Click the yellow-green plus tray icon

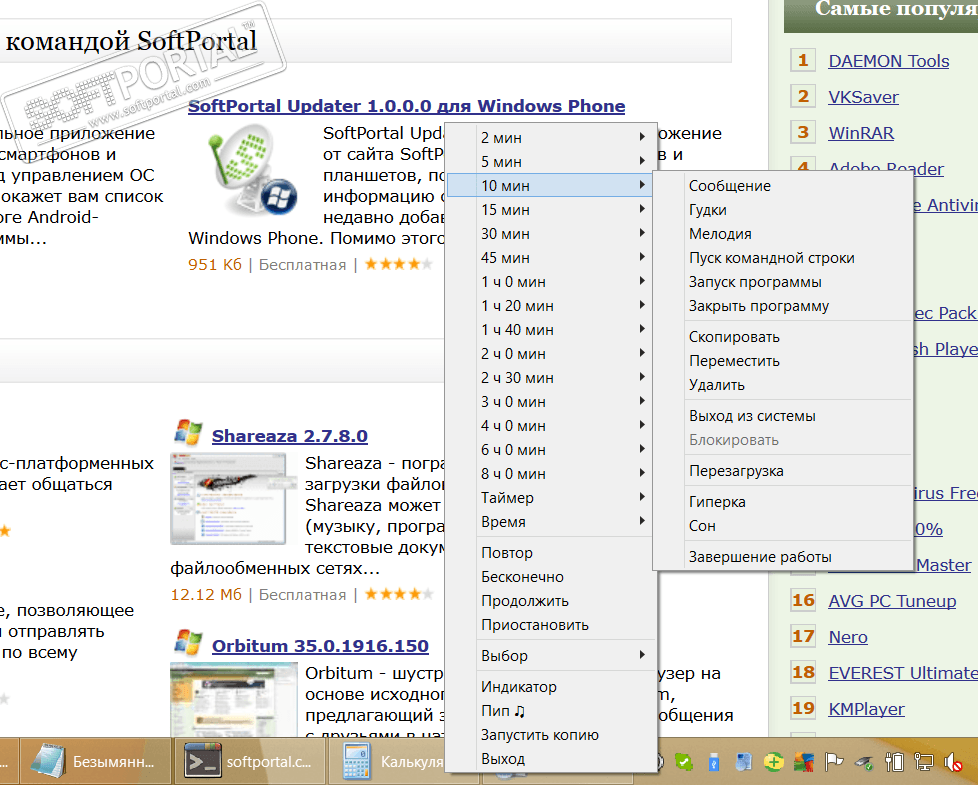773,761
